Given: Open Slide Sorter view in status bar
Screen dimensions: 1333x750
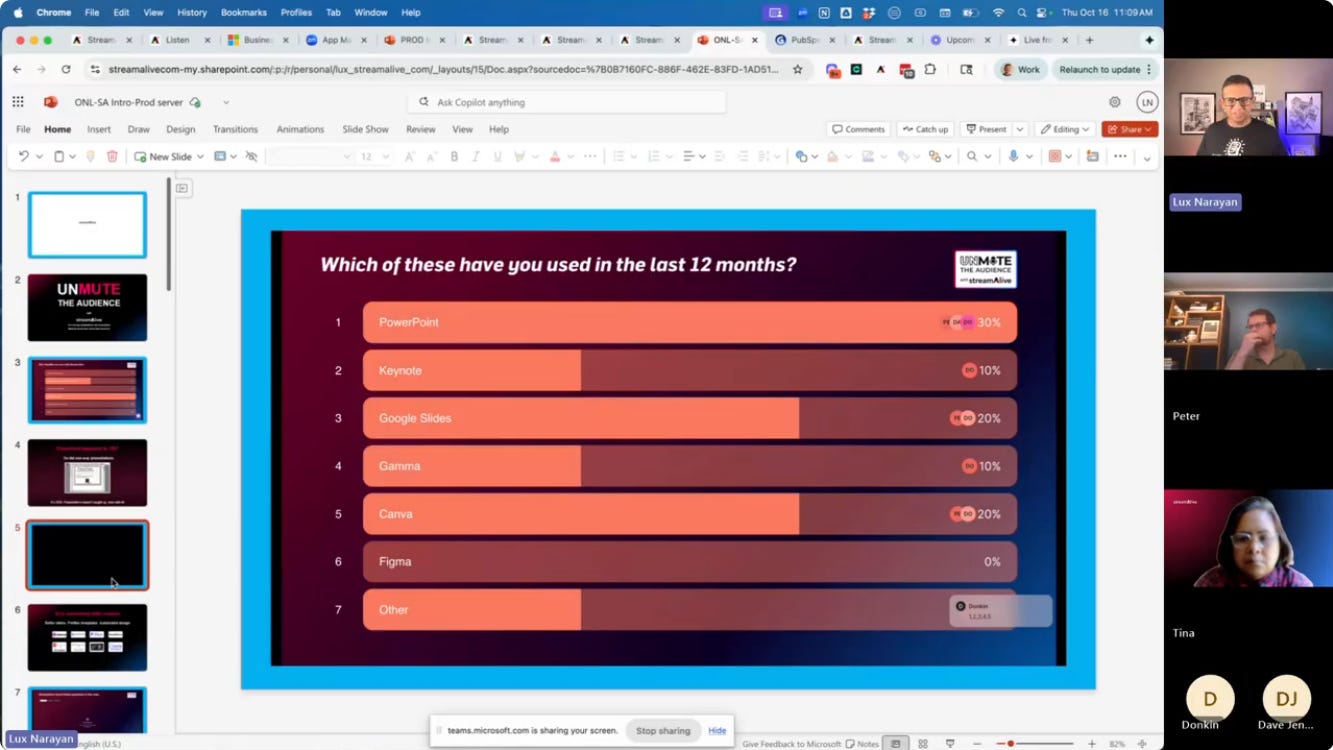Looking at the screenshot, I should pos(923,744).
